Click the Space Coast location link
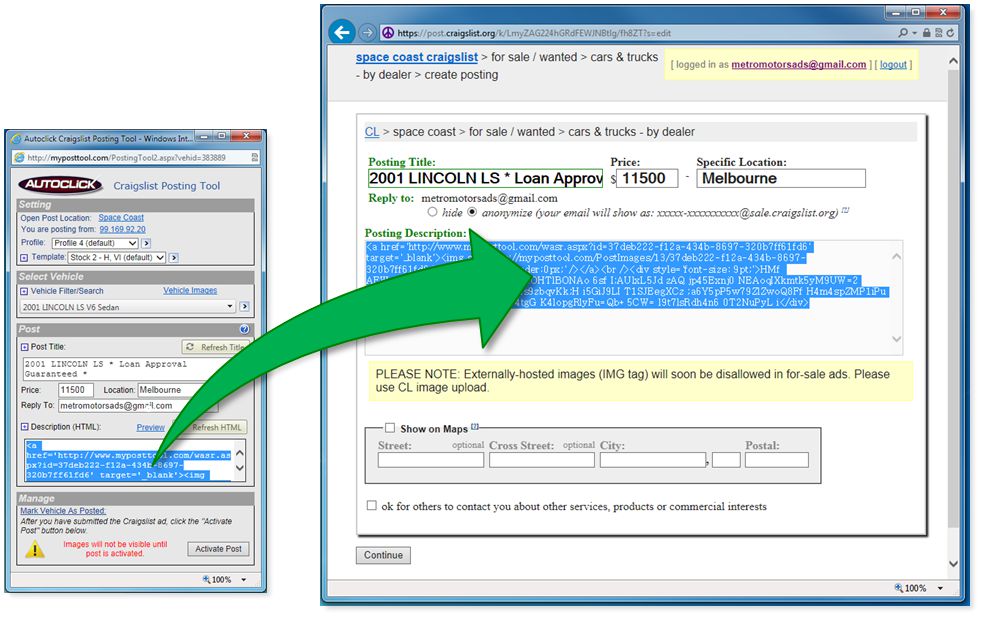This screenshot has width=983, height=619. (x=121, y=218)
